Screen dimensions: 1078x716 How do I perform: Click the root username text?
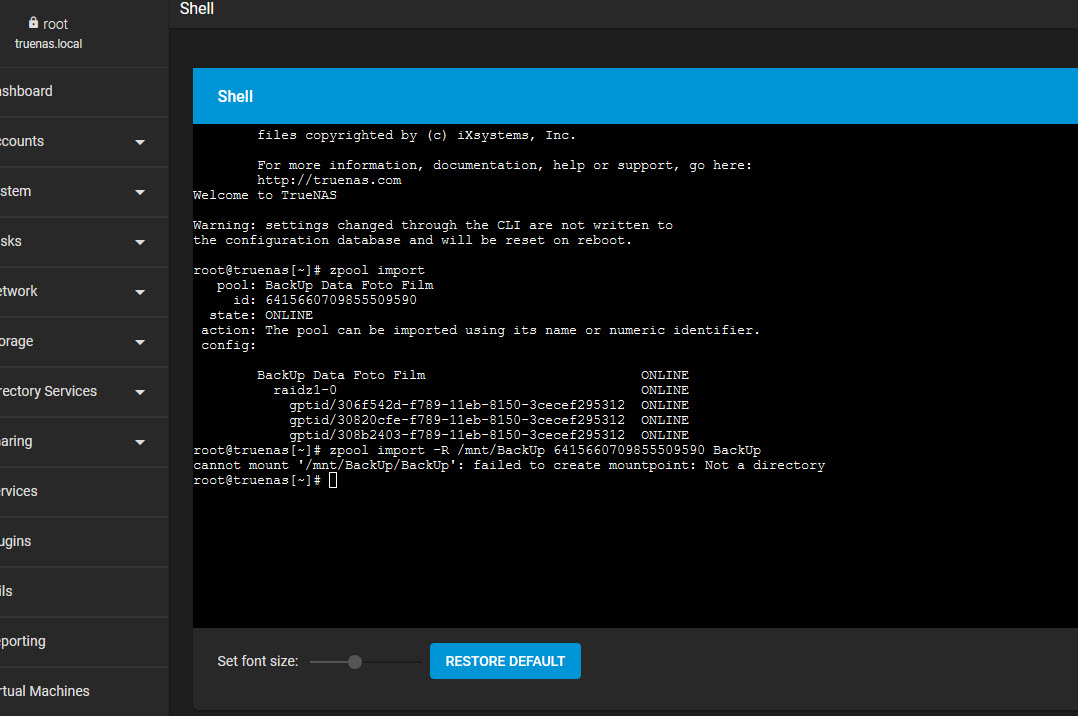click(x=56, y=25)
